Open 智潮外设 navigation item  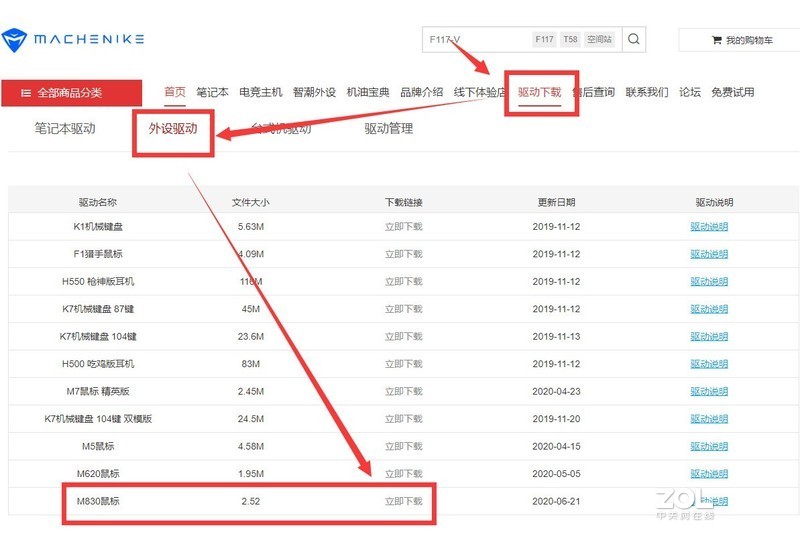click(314, 92)
